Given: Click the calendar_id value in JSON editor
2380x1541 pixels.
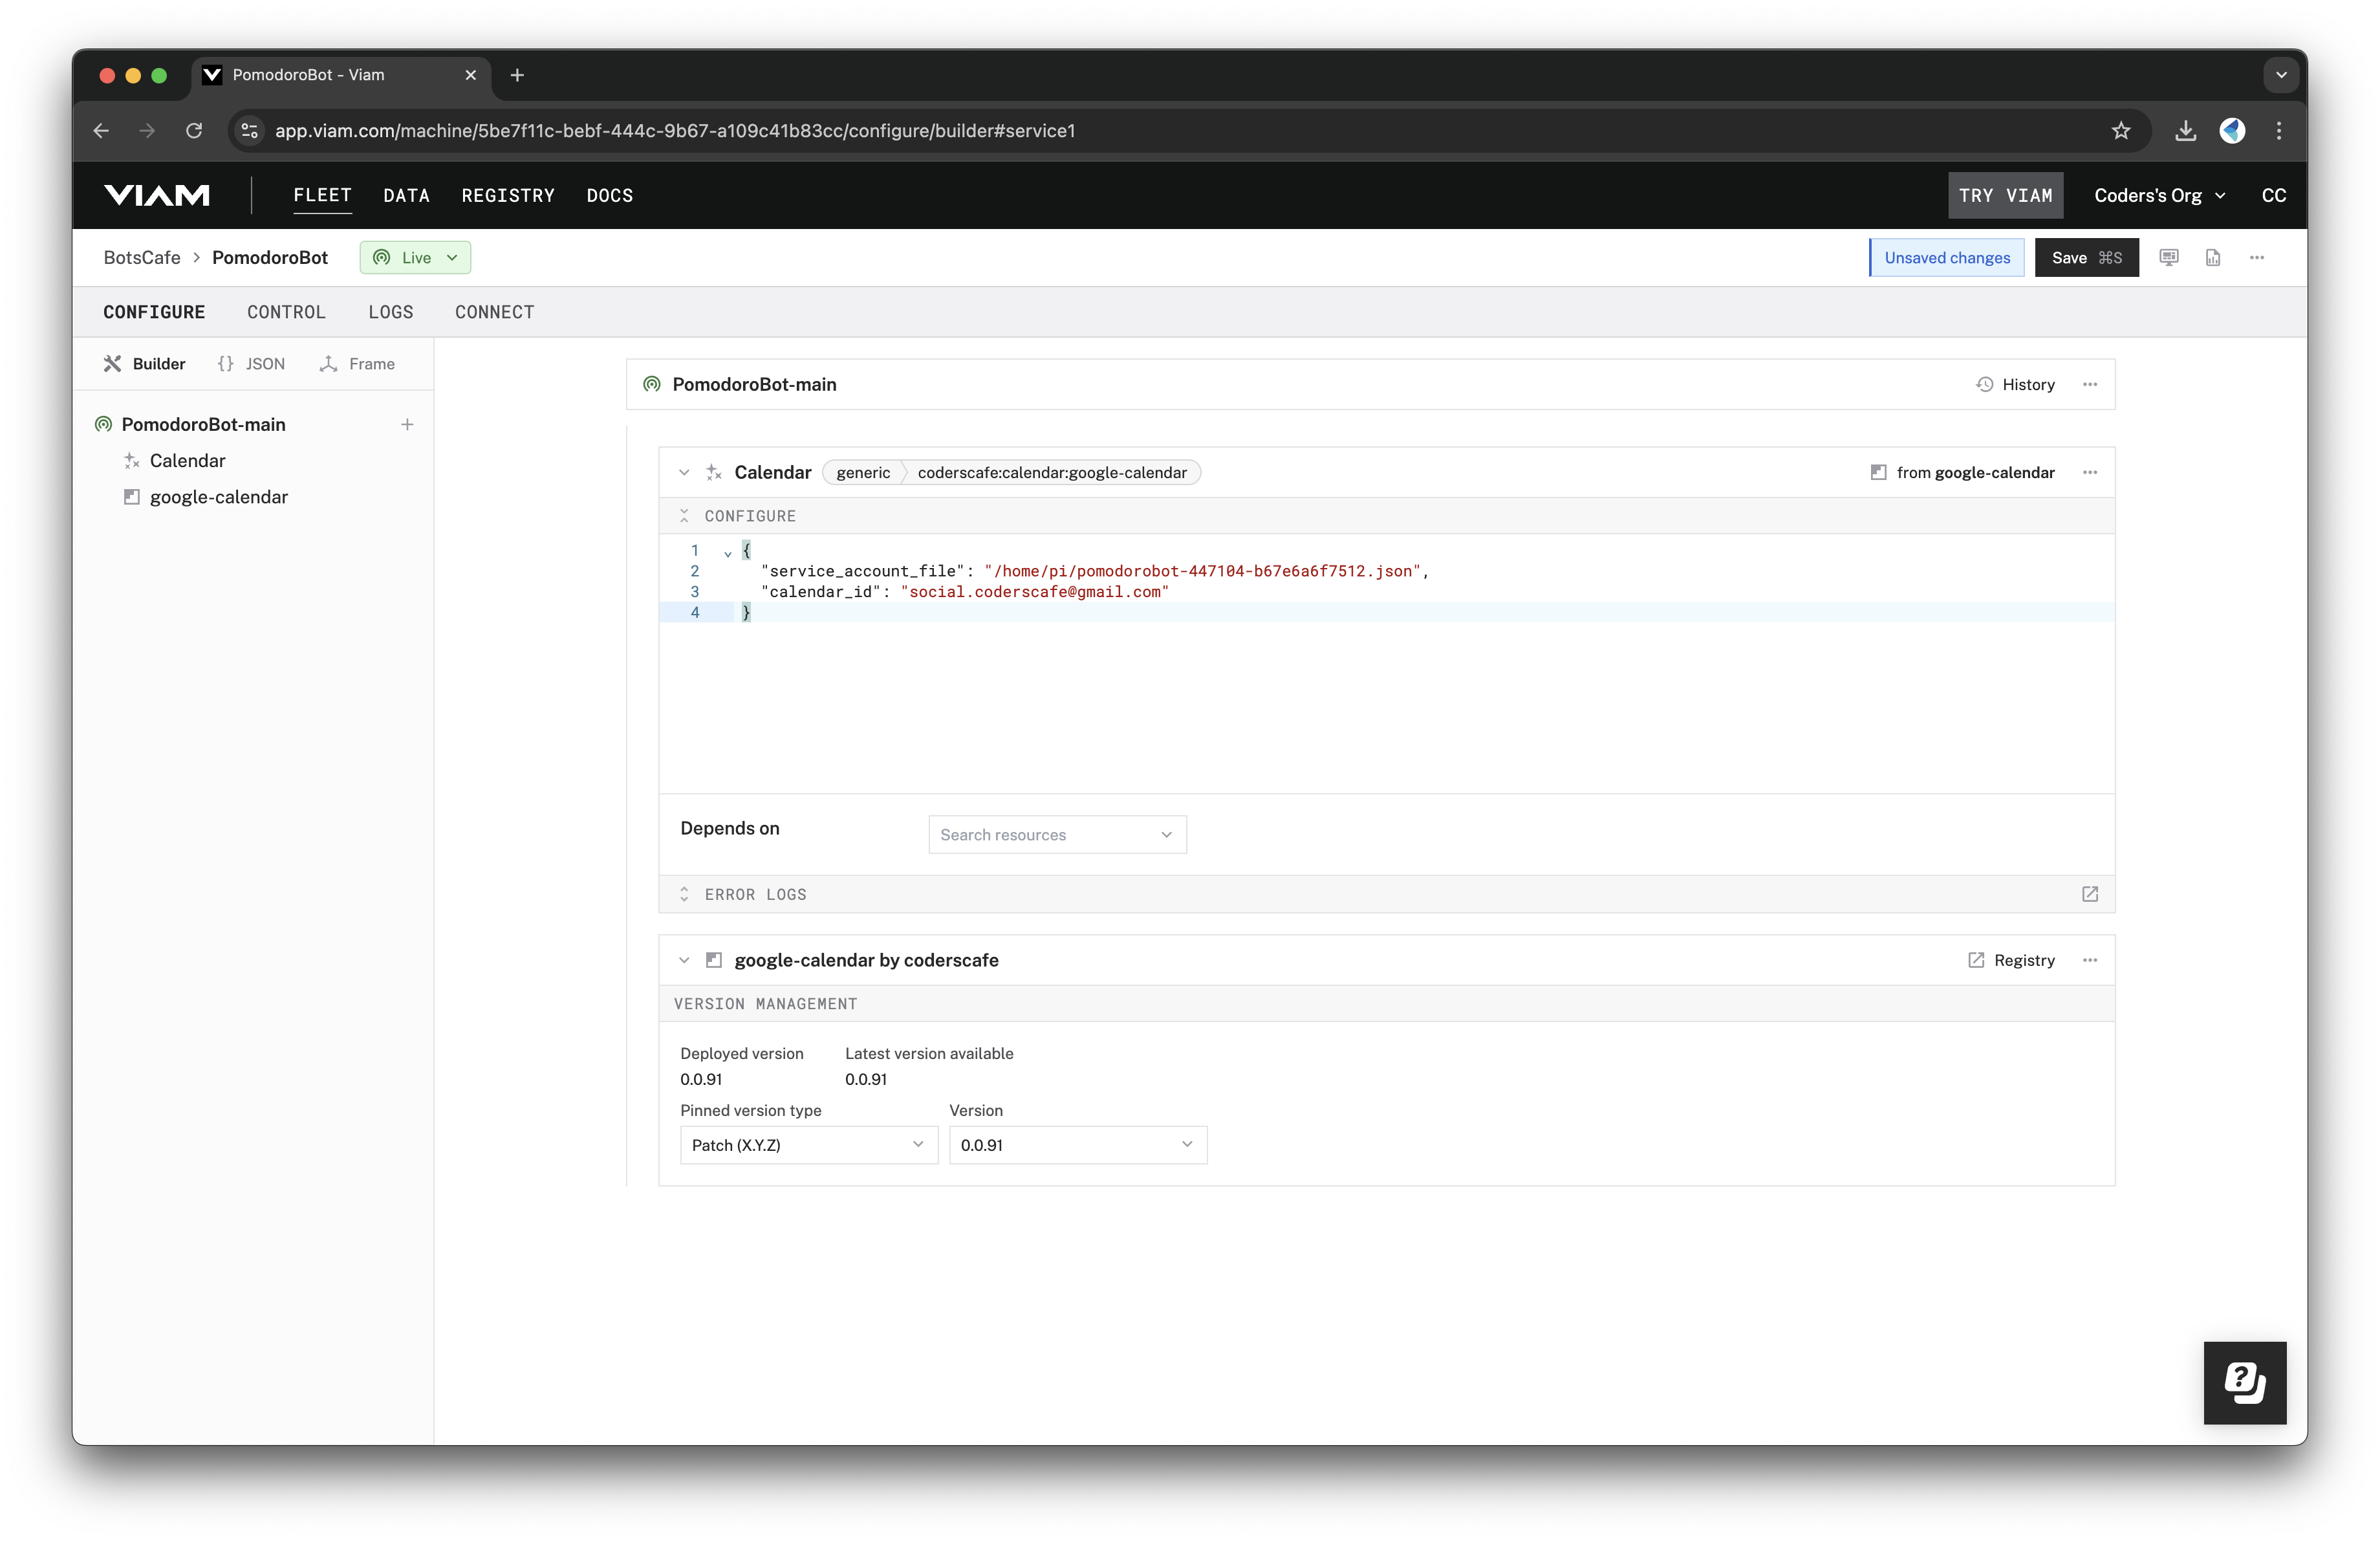Looking at the screenshot, I should point(1035,591).
